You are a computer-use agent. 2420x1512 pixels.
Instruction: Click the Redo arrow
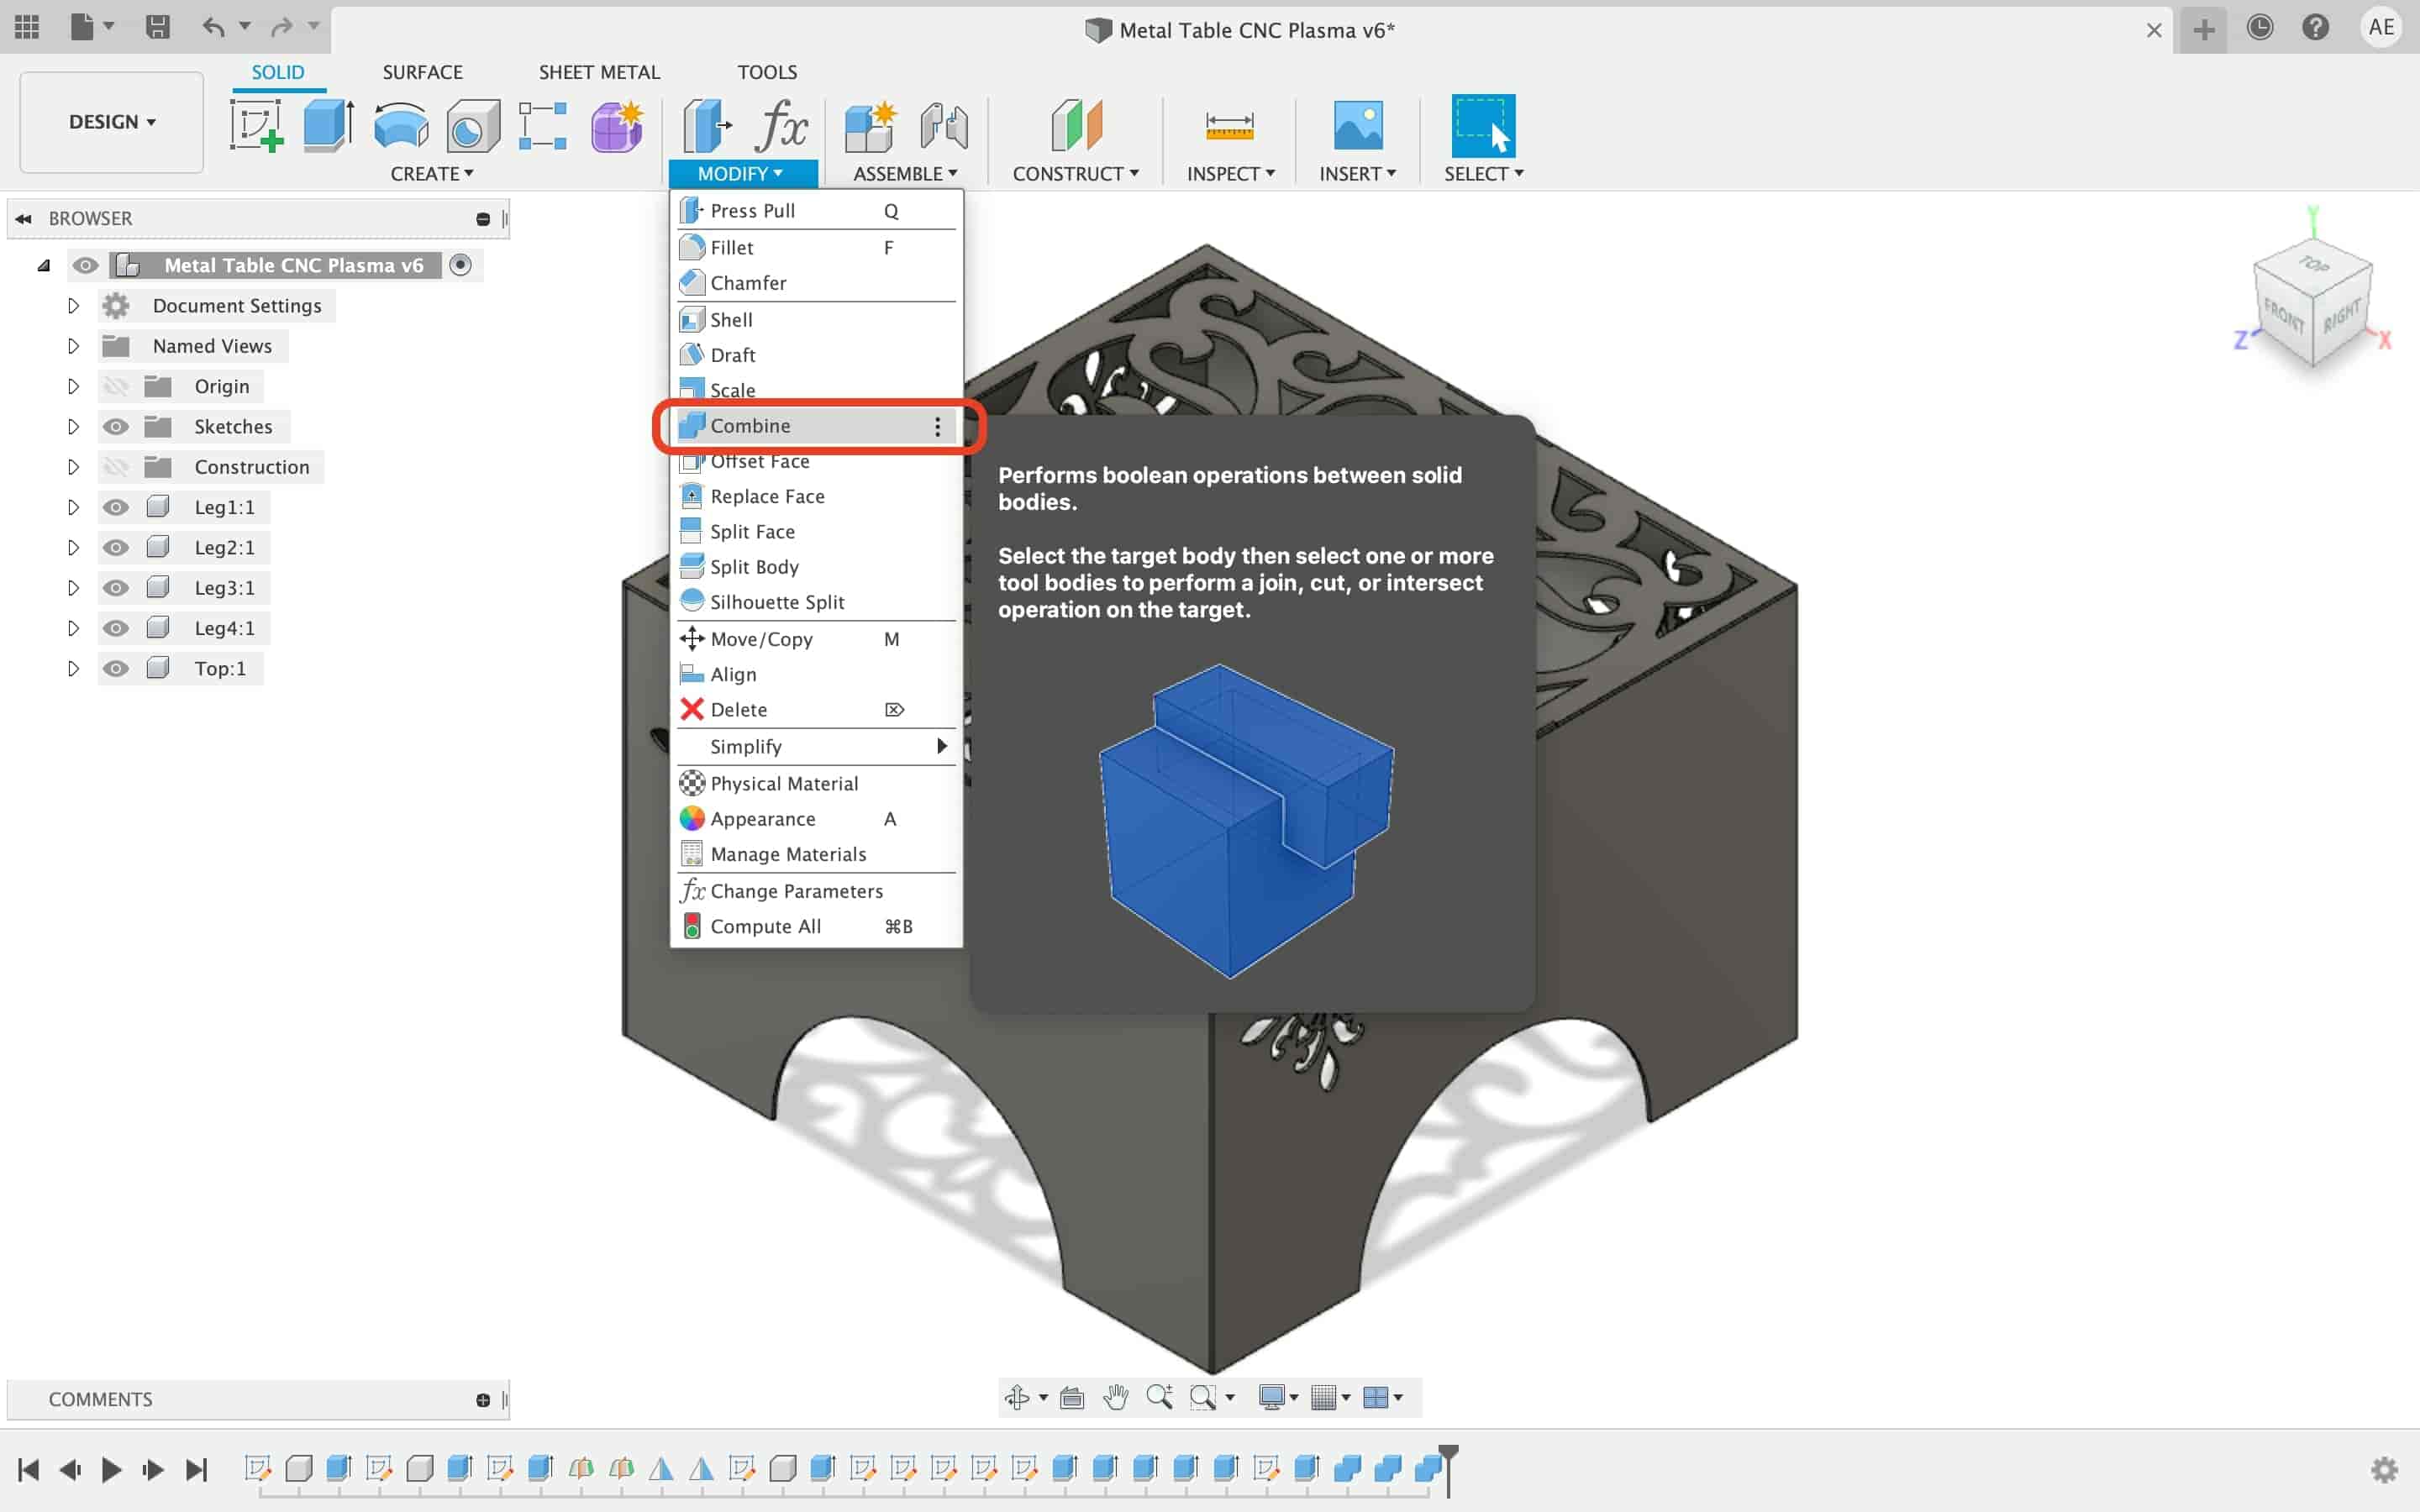click(x=282, y=27)
